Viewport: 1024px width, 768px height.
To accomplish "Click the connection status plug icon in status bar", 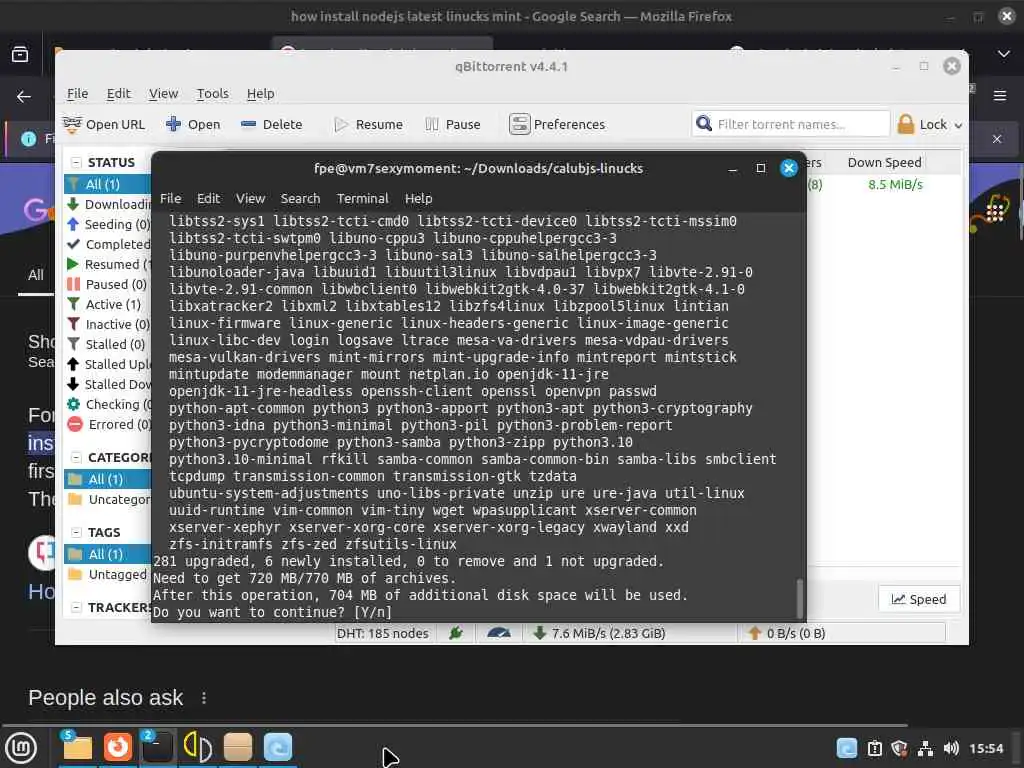I will pyautogui.click(x=456, y=633).
